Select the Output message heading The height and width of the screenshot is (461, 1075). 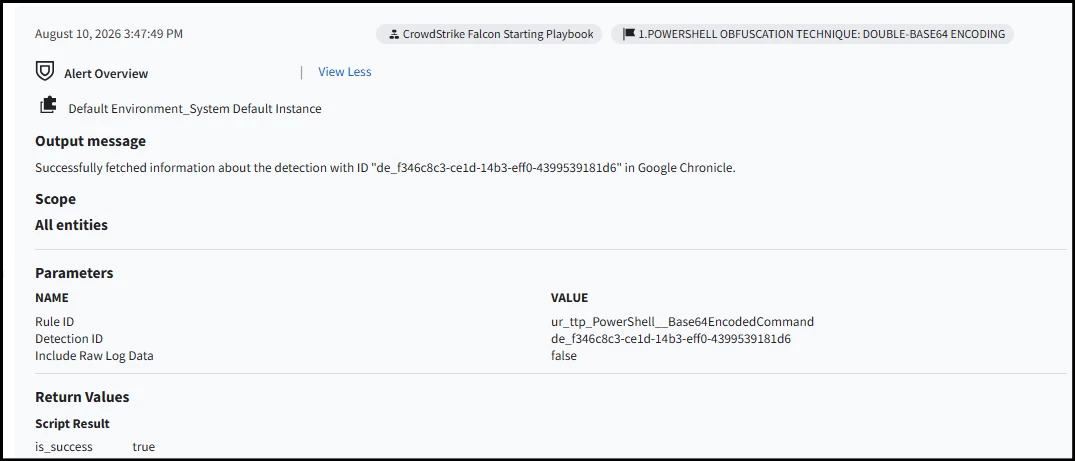pyautogui.click(x=90, y=141)
